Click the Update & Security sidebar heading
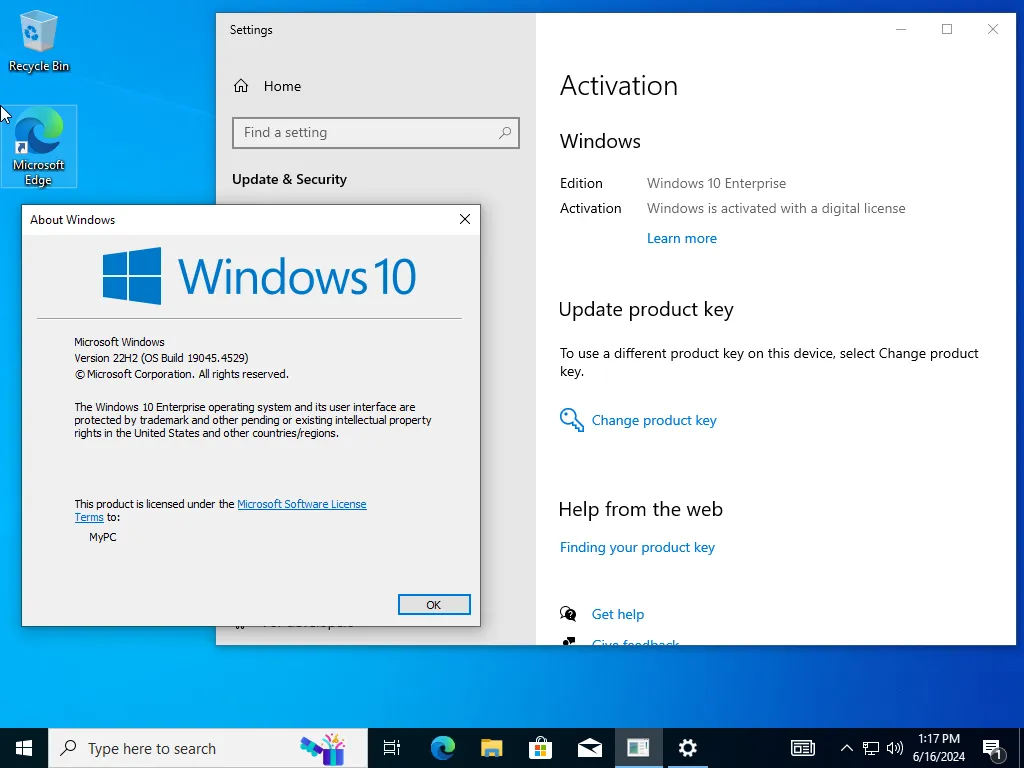Viewport: 1024px width, 768px height. [289, 180]
